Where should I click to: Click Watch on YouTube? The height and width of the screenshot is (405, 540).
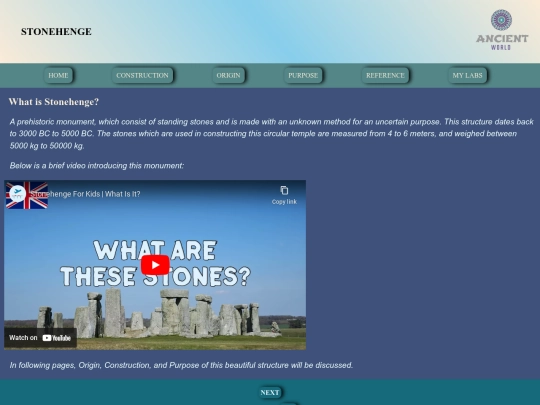40,338
